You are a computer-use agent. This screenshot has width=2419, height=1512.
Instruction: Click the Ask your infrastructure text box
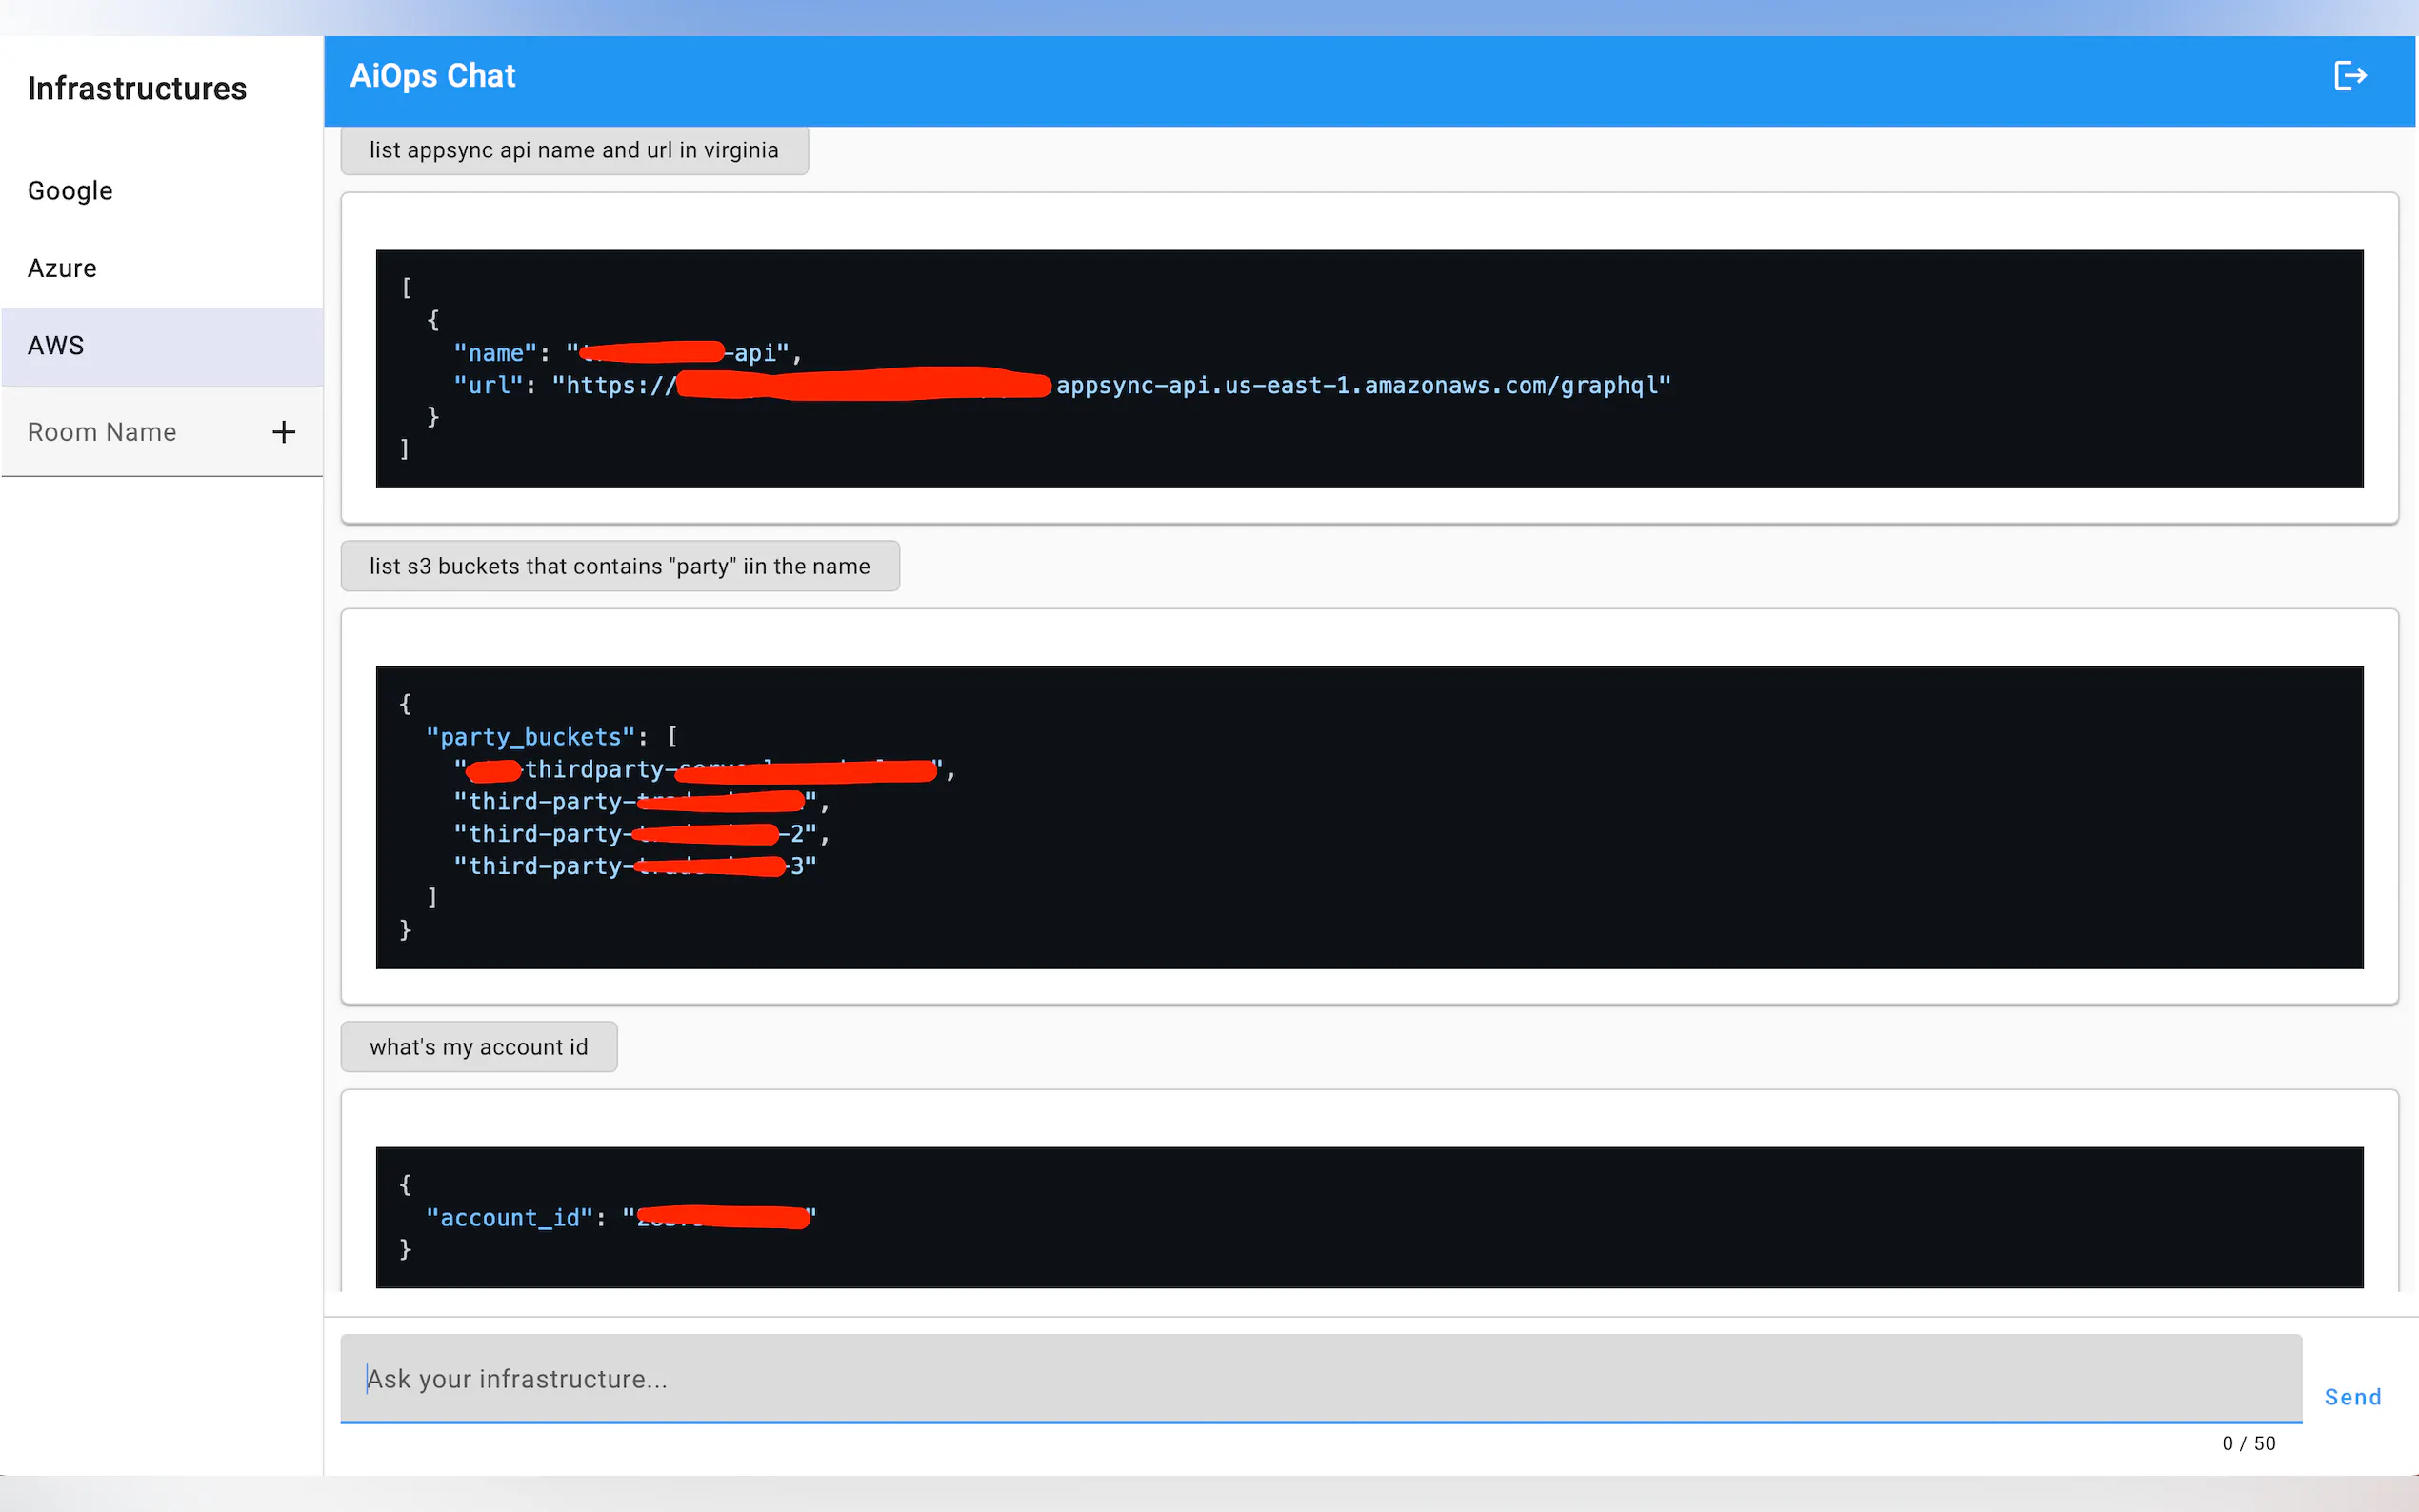point(1320,1378)
